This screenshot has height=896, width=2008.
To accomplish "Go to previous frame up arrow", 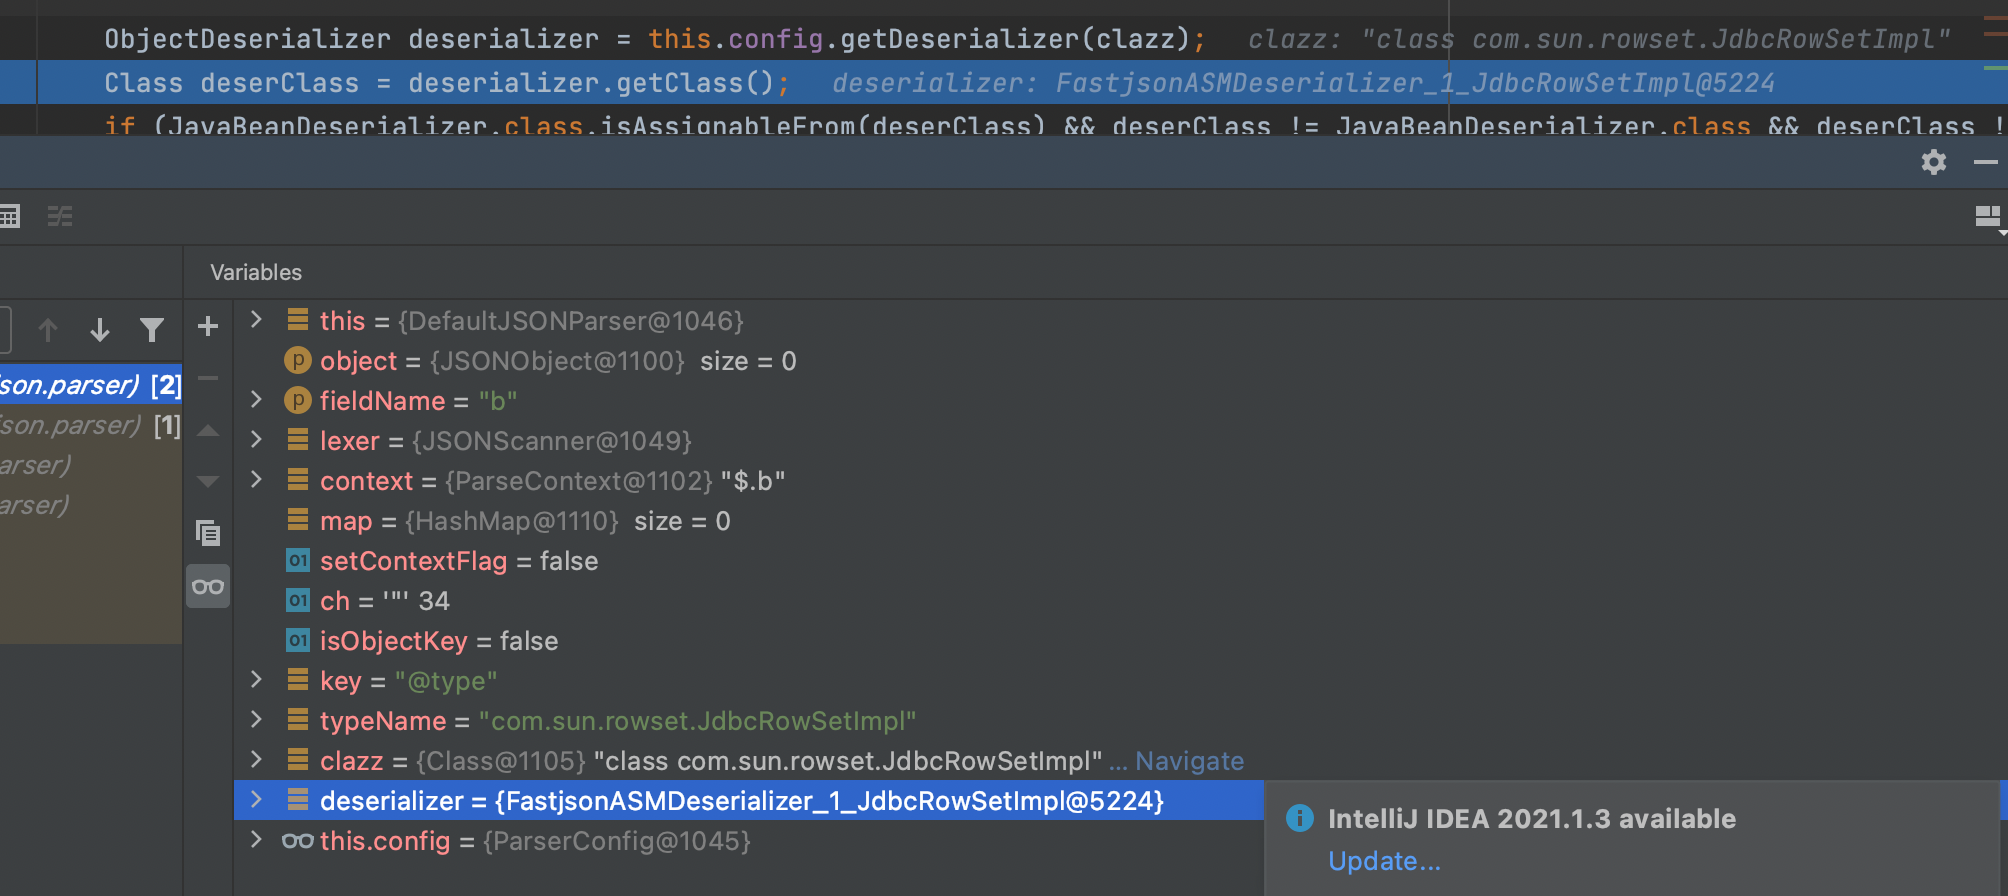I will click(x=48, y=330).
